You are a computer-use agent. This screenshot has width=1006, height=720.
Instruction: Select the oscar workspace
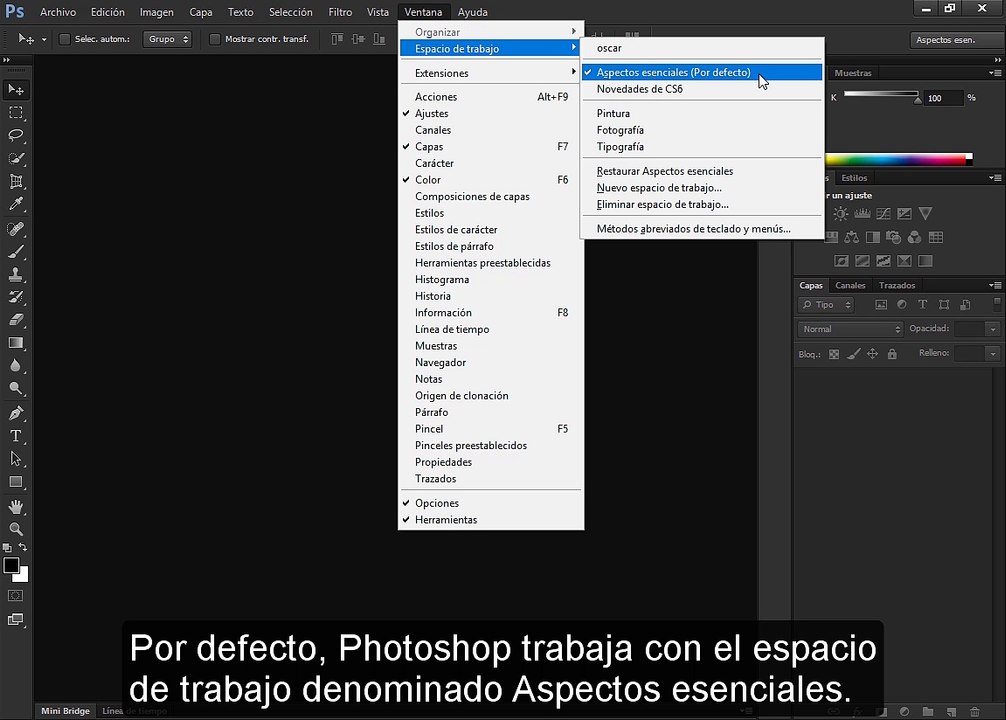click(702, 48)
